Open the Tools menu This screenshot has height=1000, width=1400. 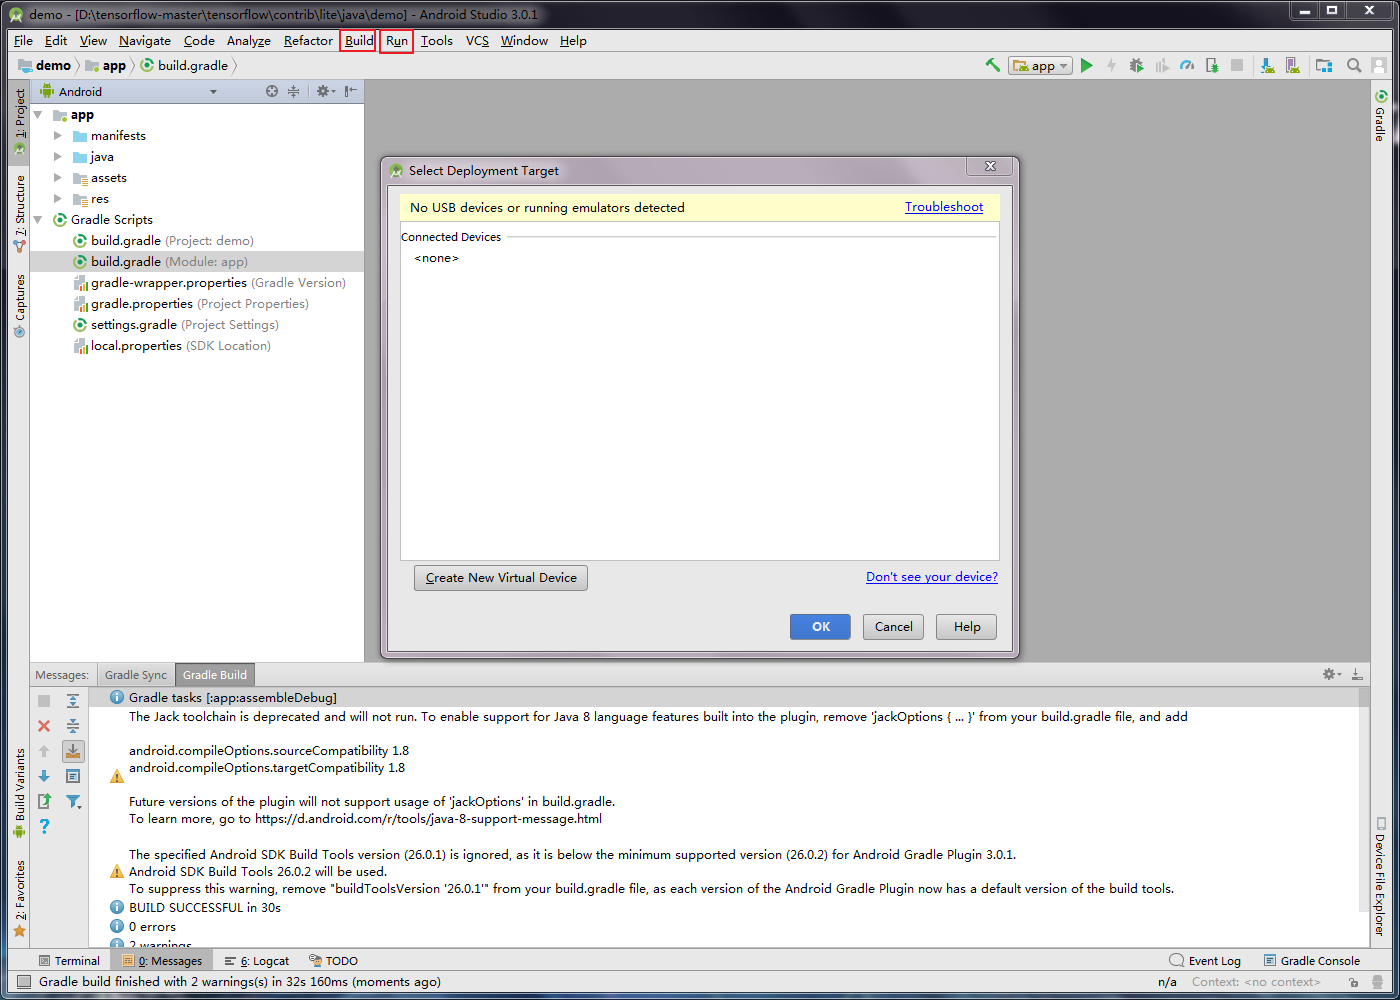pyautogui.click(x=436, y=41)
